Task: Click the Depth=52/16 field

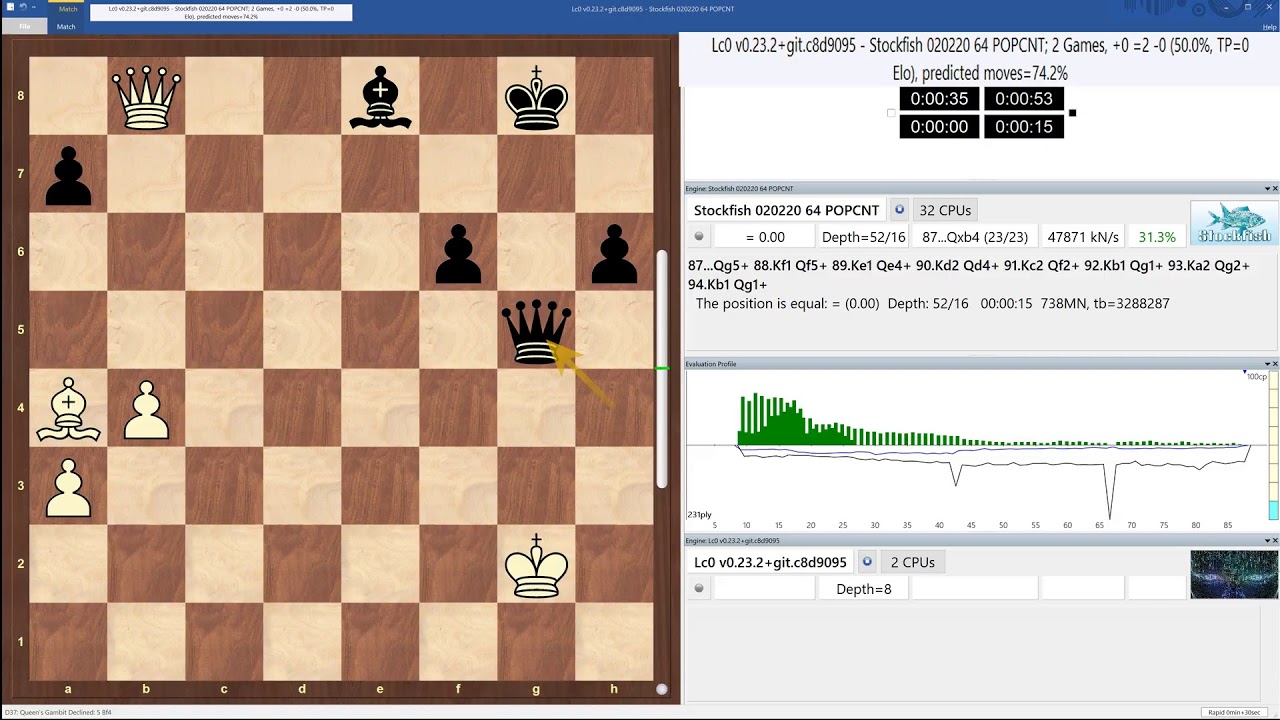Action: pyautogui.click(x=863, y=237)
